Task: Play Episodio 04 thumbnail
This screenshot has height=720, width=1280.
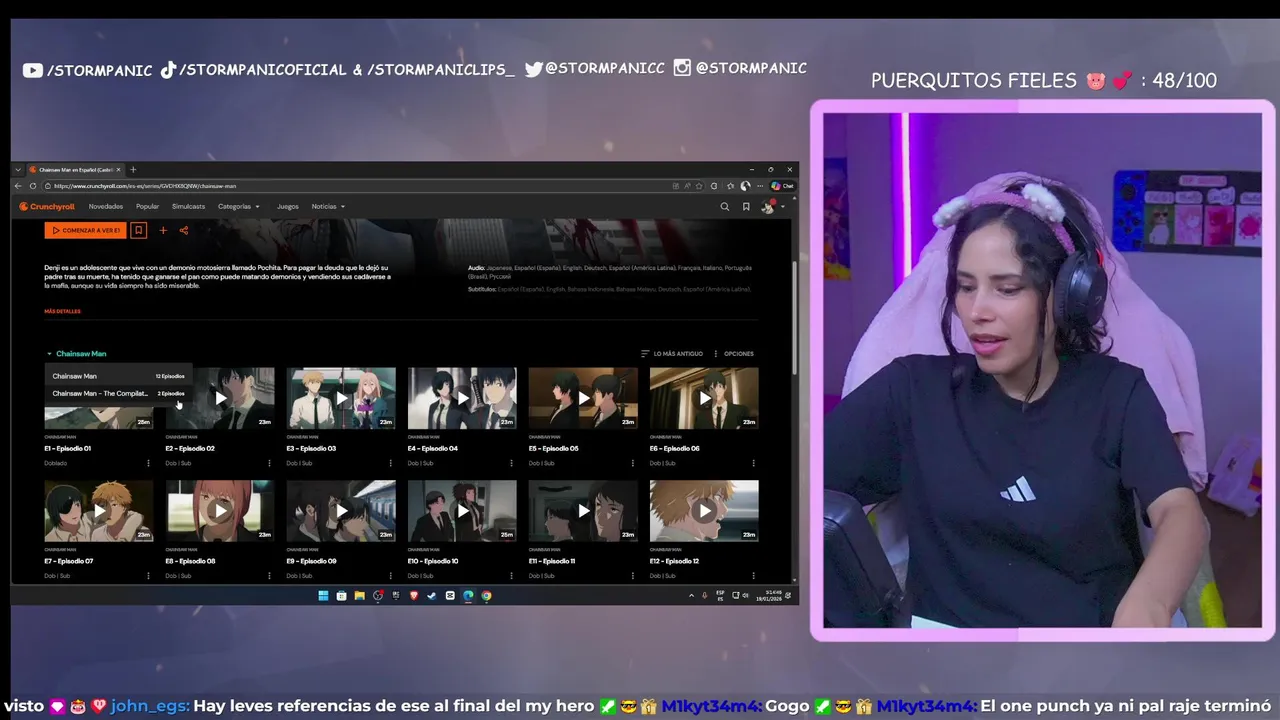Action: pos(462,398)
